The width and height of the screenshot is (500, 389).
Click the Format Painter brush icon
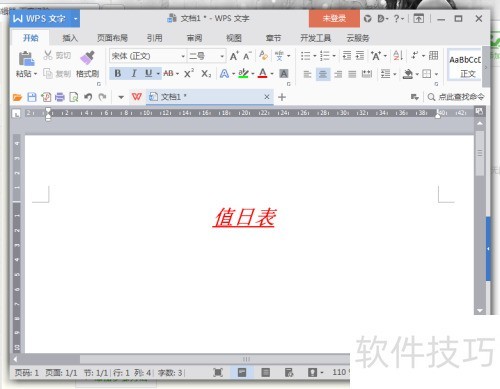[88, 57]
